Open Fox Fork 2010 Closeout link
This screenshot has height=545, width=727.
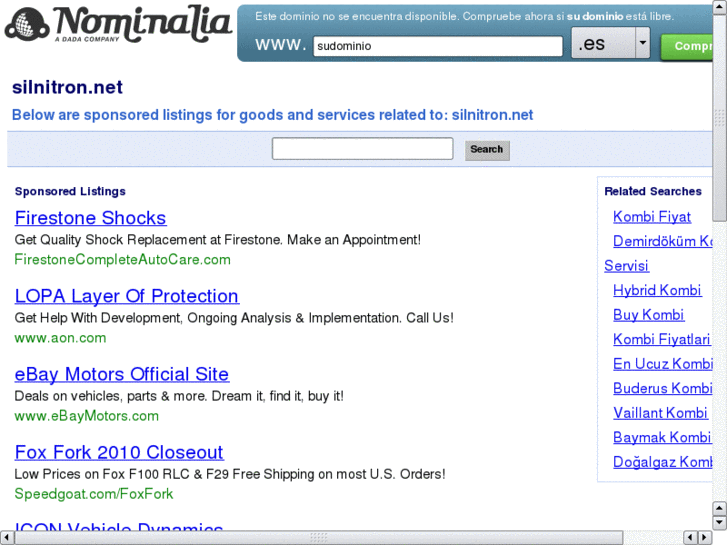click(x=119, y=452)
